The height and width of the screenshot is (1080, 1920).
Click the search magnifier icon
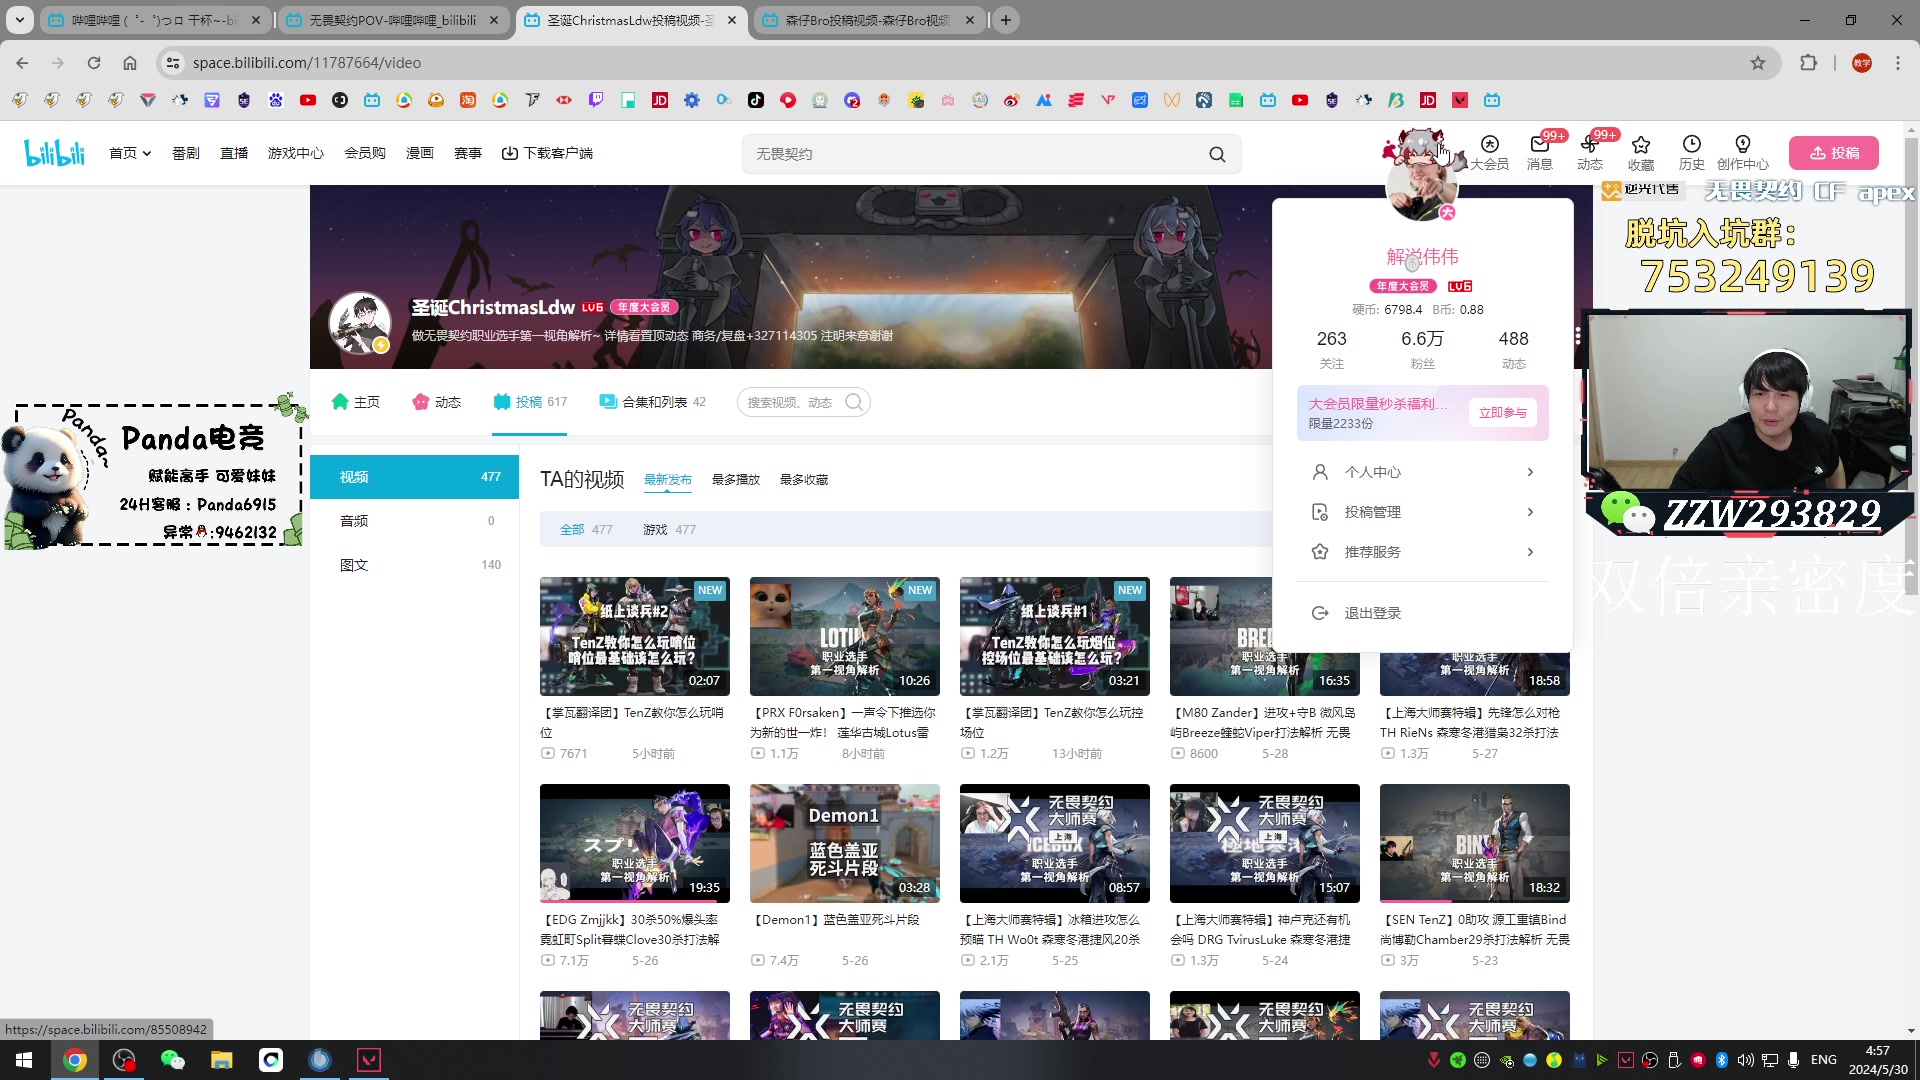pyautogui.click(x=1216, y=153)
